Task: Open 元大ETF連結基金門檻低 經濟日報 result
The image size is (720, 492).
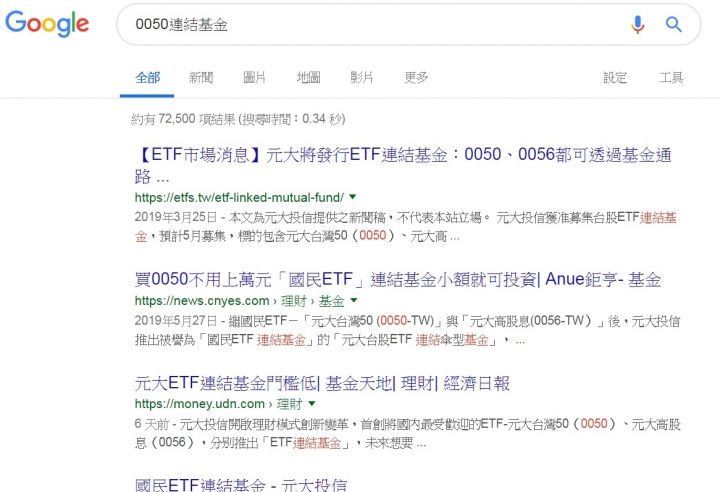Action: point(322,383)
